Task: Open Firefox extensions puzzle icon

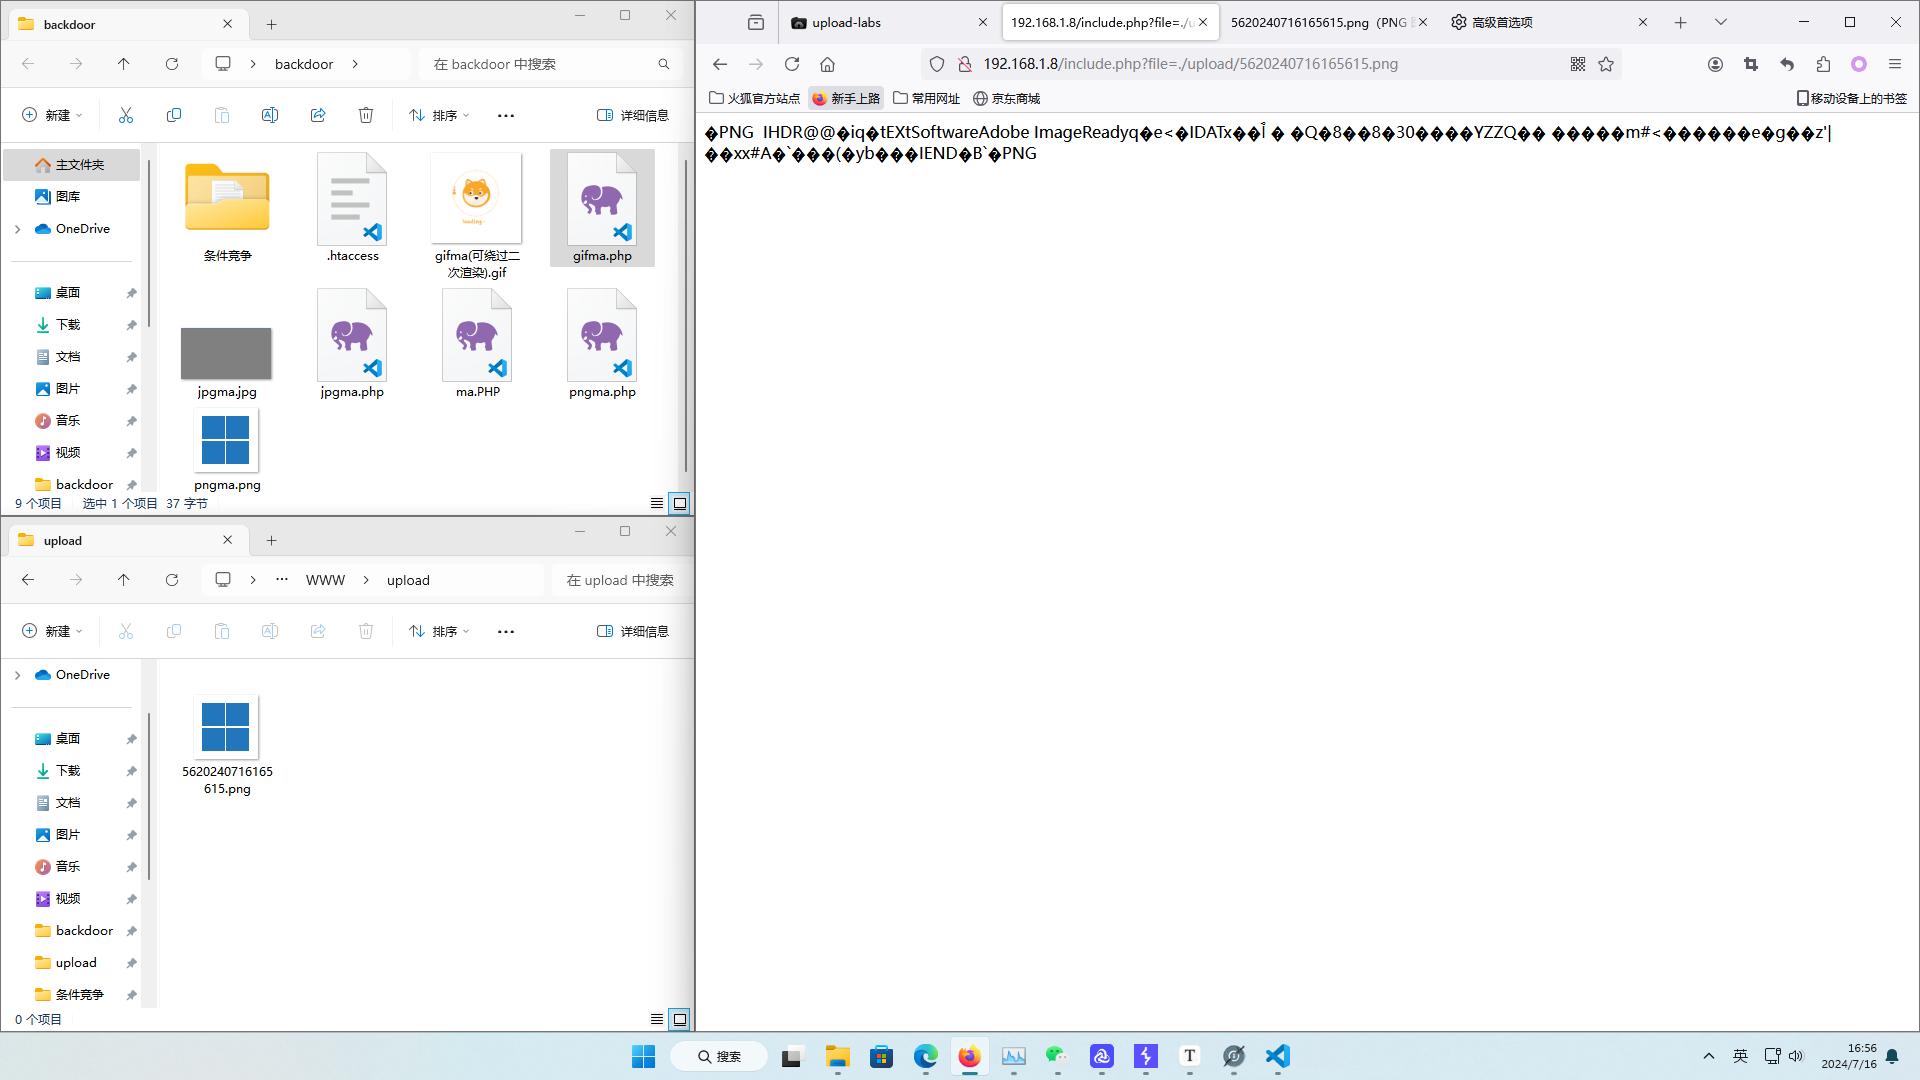Action: tap(1823, 64)
